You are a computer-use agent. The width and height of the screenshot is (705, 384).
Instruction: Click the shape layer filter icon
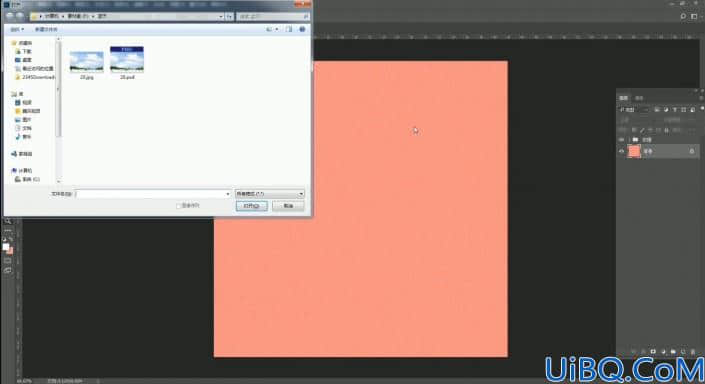tap(683, 110)
